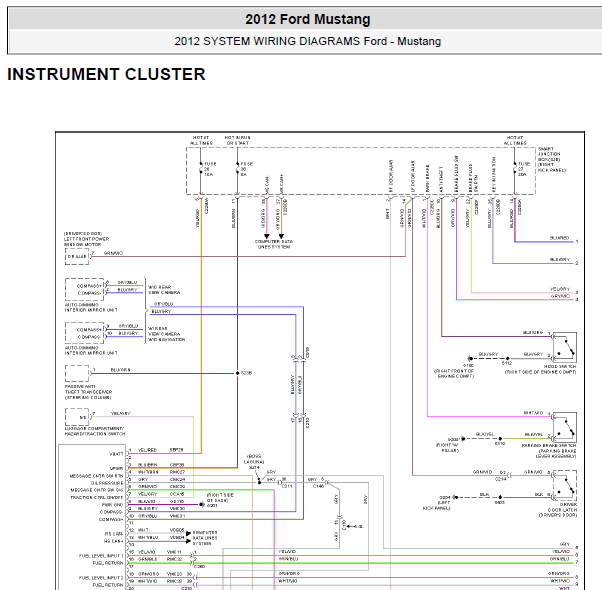Screen dimensions: 602x590
Task: Click the 'FUEL LEVEL INPUT 2' pin label
Action: coord(101,578)
